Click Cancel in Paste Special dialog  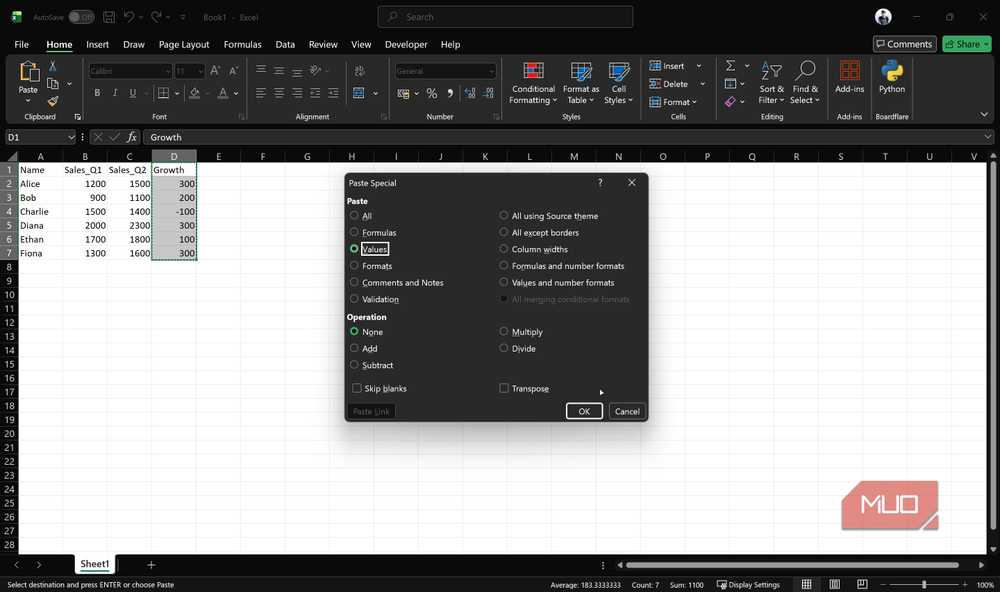[627, 411]
